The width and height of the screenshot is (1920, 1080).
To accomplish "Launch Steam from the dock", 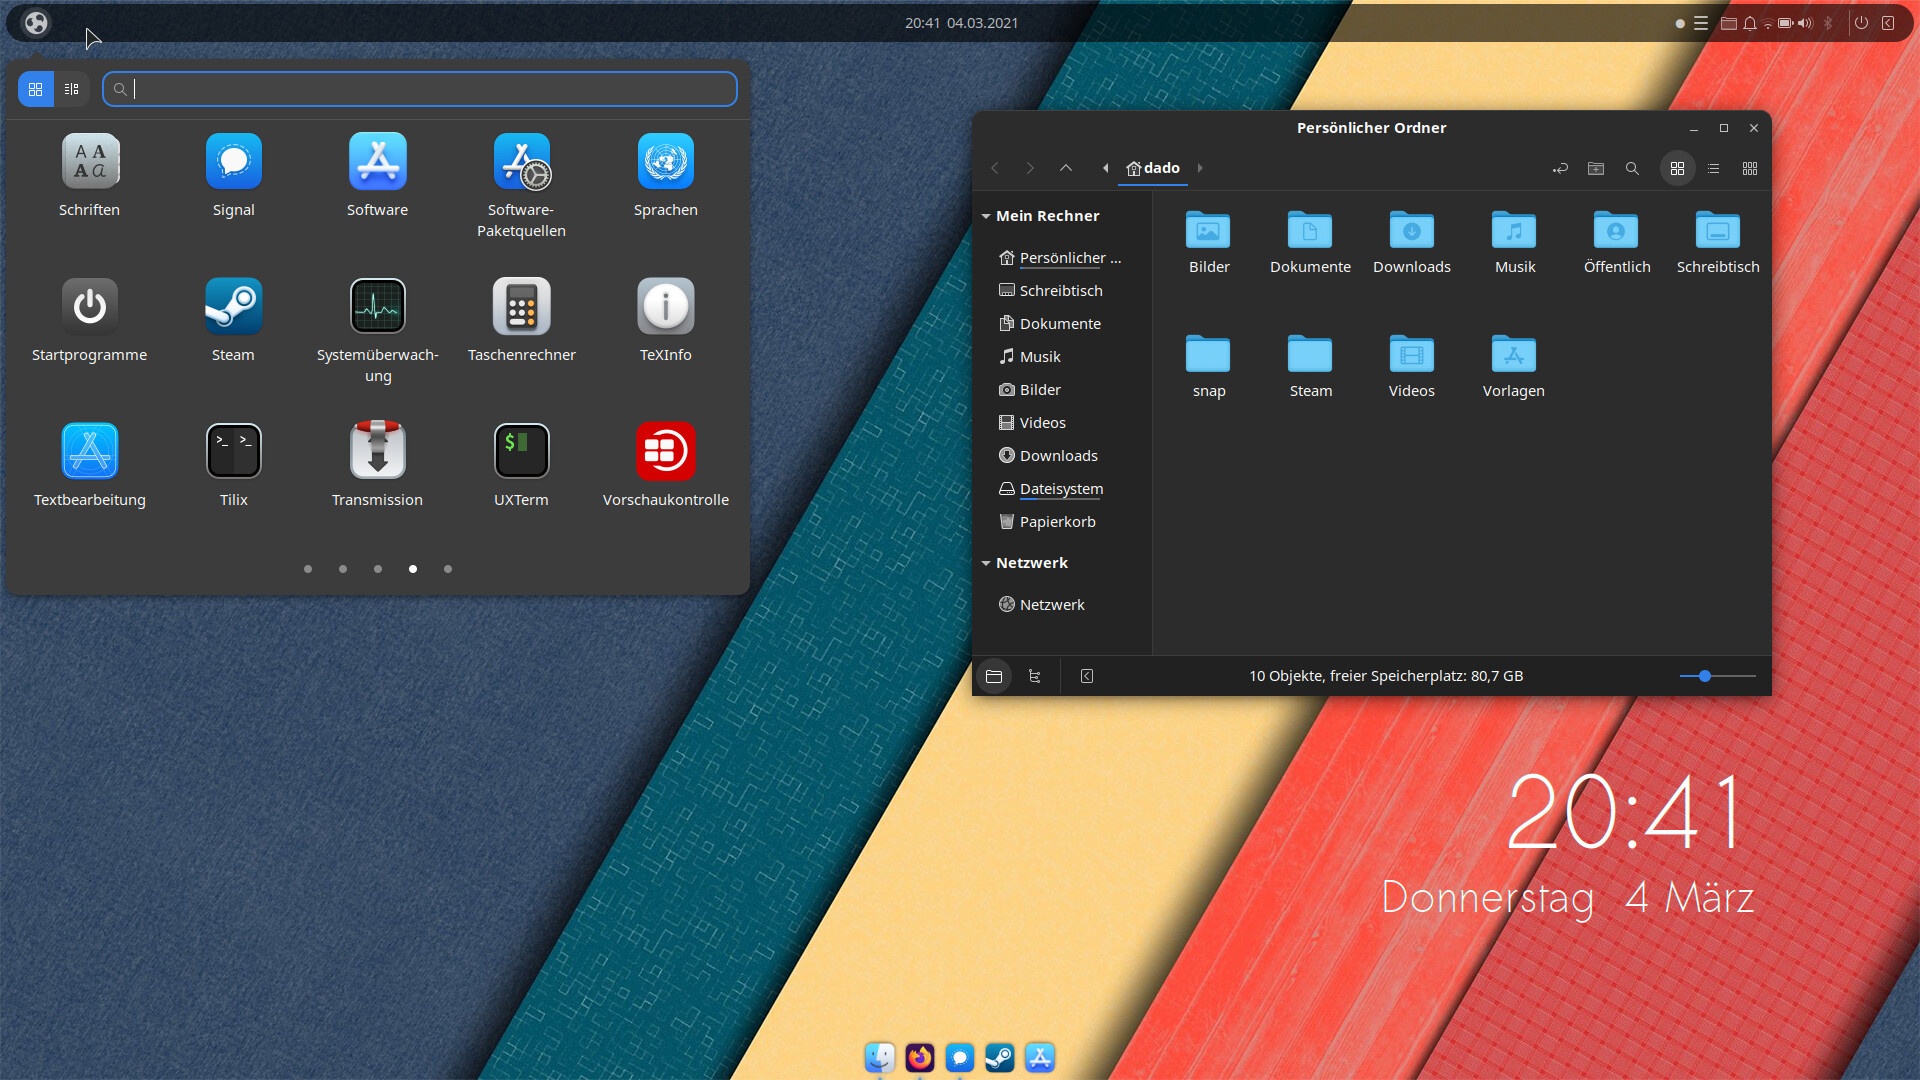I will [x=1000, y=1058].
